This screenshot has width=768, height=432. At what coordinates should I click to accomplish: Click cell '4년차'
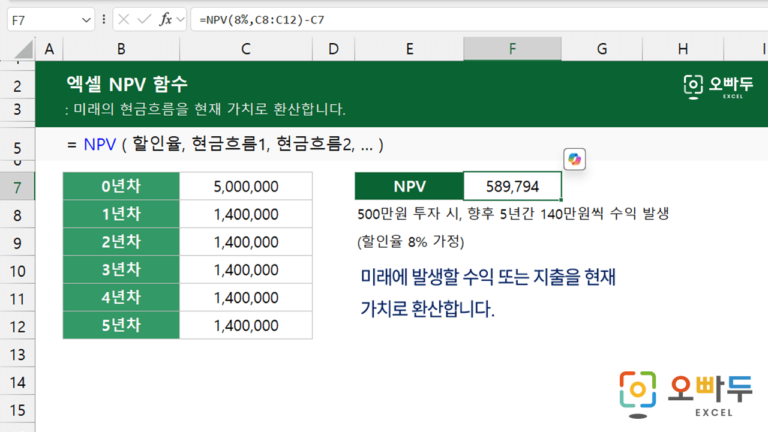point(121,298)
